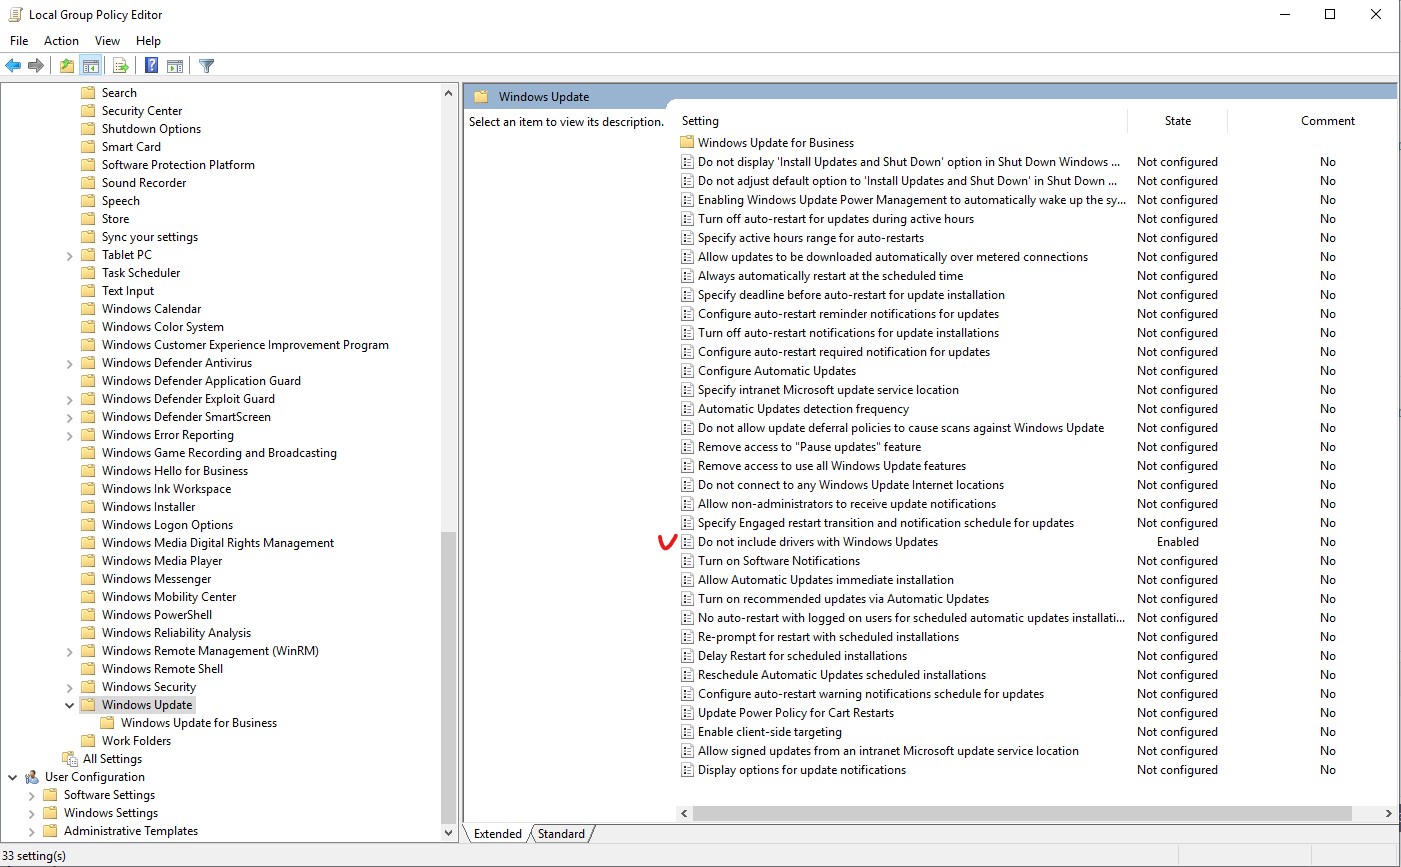
Task: Select Remove access to "Pause updates" feature
Action: point(809,447)
